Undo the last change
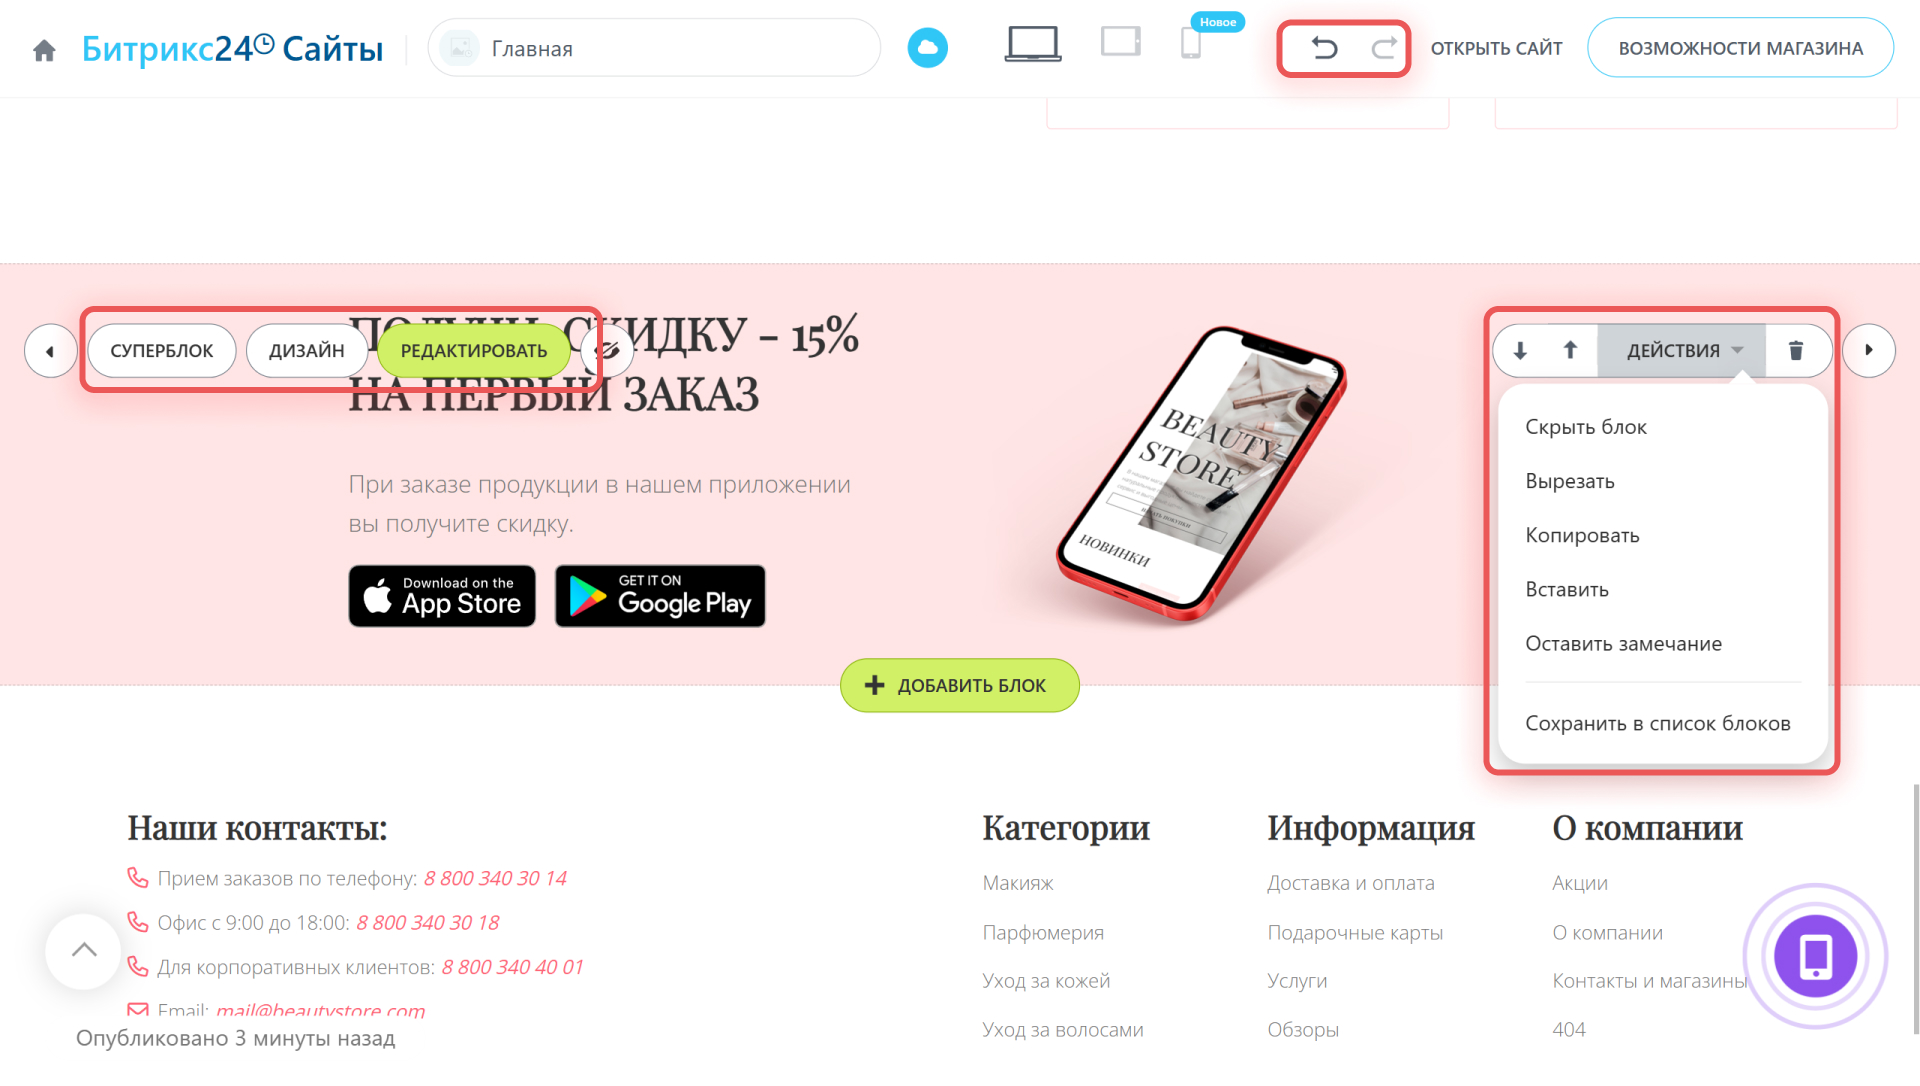 [1324, 48]
